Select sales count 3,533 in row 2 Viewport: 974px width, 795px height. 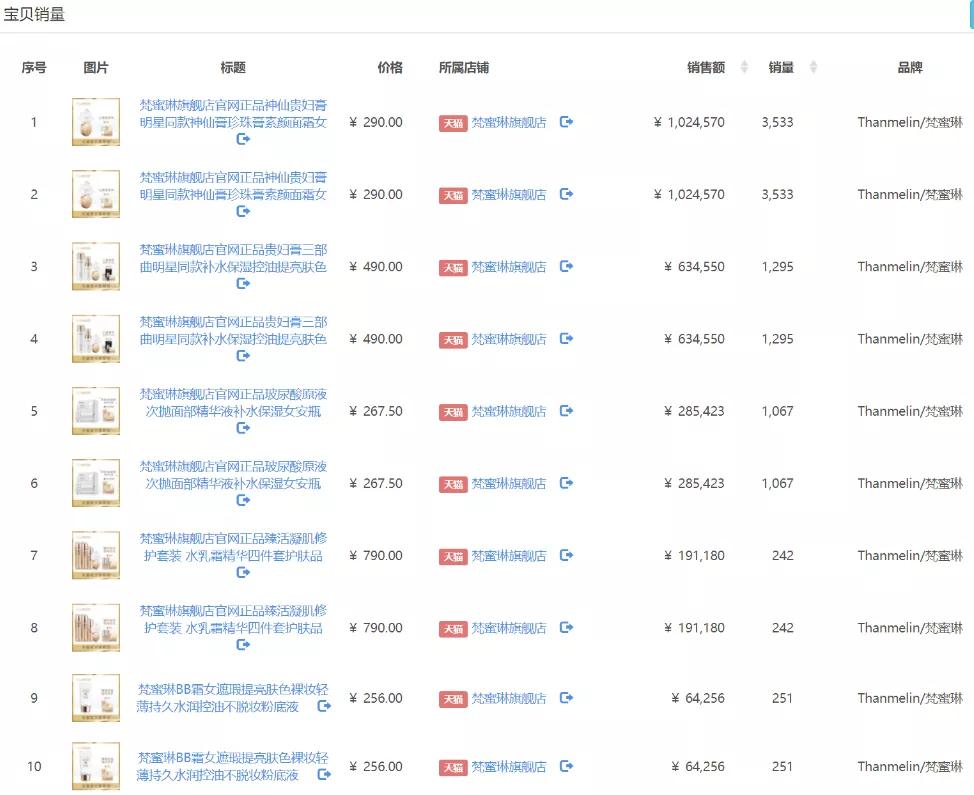click(x=778, y=194)
